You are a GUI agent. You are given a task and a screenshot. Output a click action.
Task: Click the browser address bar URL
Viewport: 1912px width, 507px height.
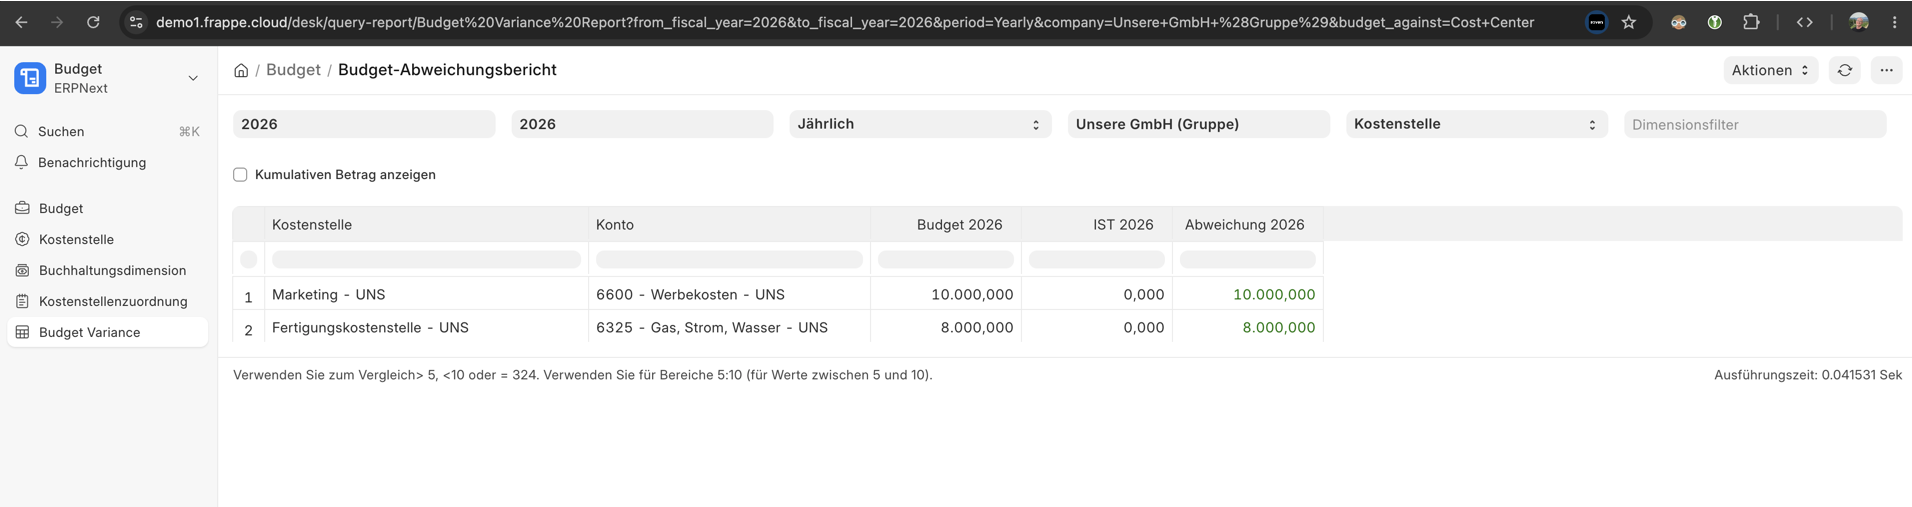pos(845,22)
